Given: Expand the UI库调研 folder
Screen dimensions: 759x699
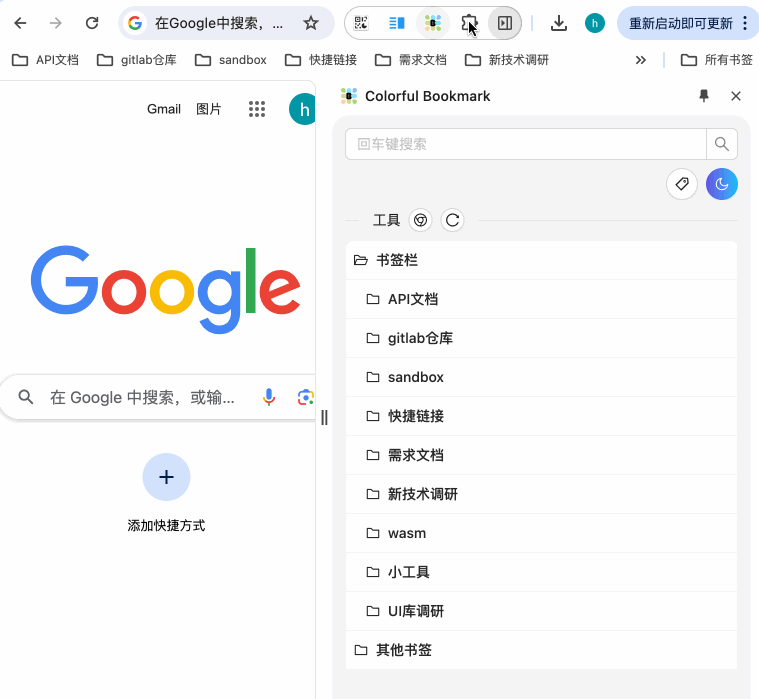Looking at the screenshot, I should coord(541,611).
